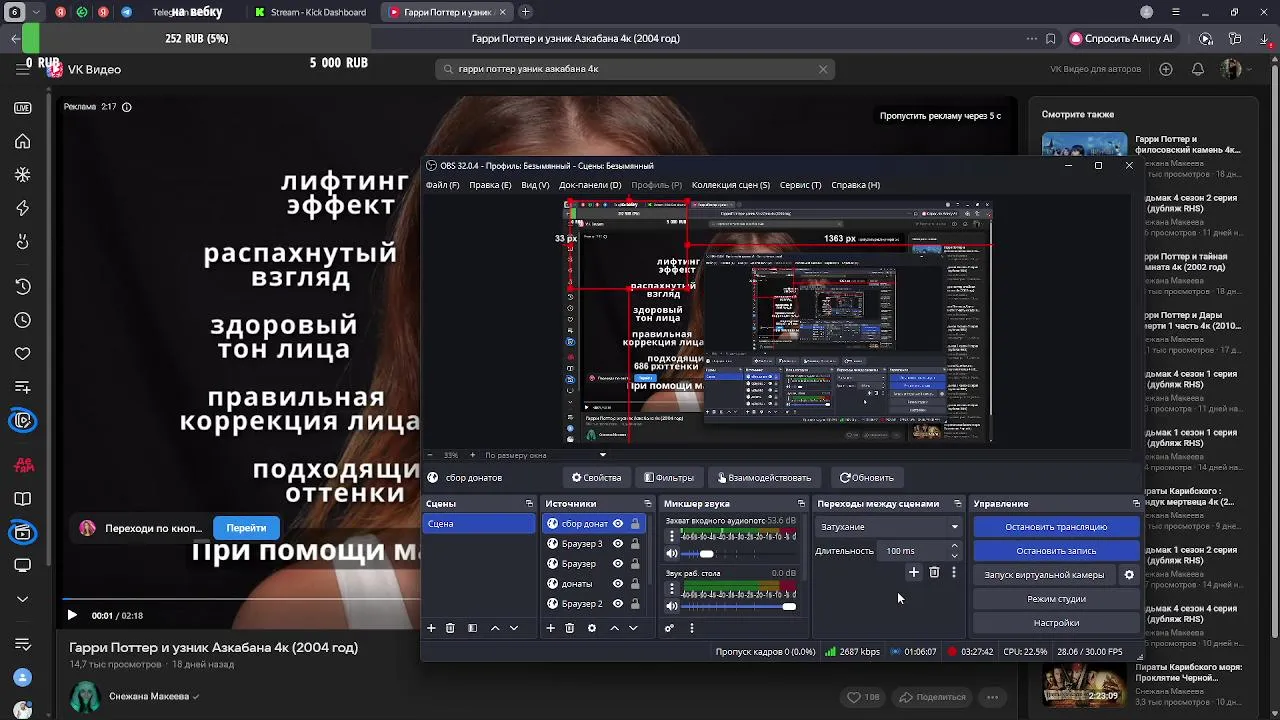Stop the stream with Остановить трансляцию
This screenshot has height=720, width=1280.
[x=1056, y=527]
